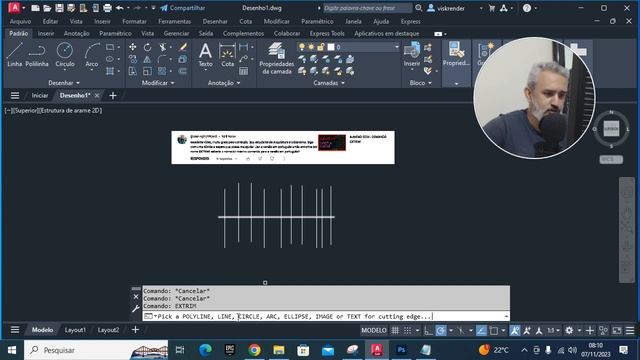Click the Plot printer icon
The width and height of the screenshot is (640, 360).
click(x=107, y=8)
